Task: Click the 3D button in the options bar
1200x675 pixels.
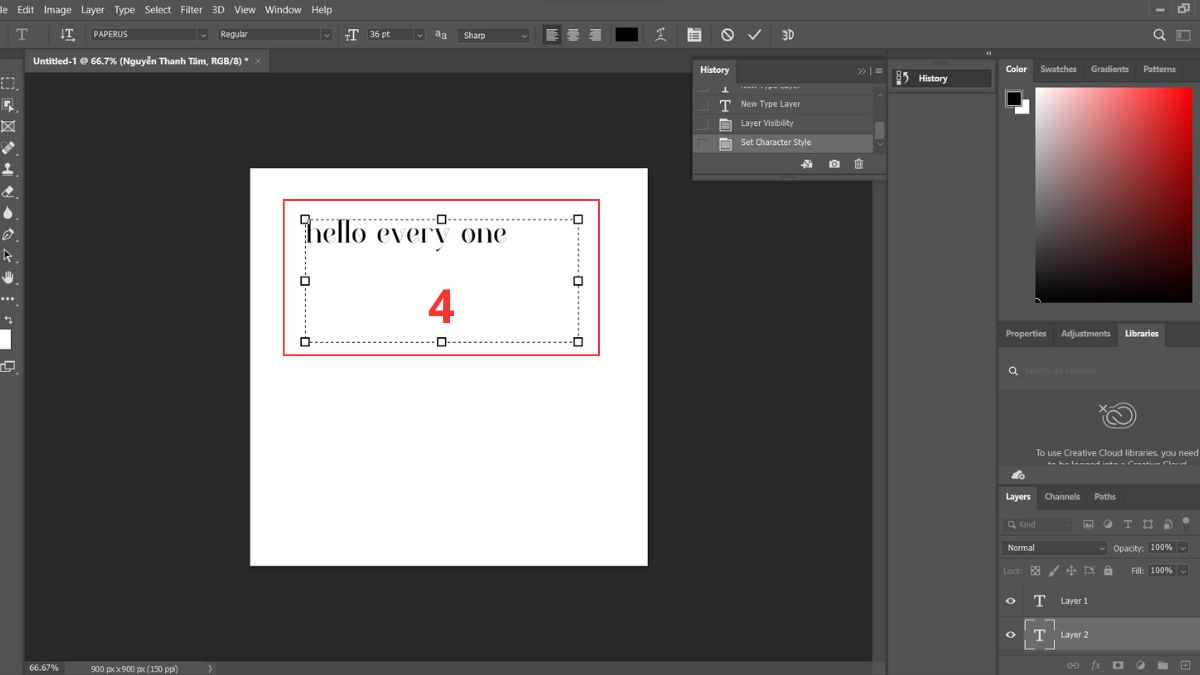Action: (787, 34)
